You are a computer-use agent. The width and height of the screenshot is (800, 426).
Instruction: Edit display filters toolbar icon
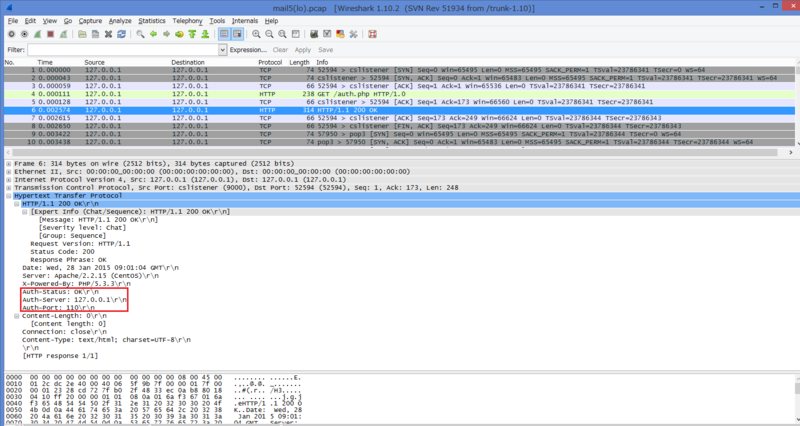click(x=327, y=34)
